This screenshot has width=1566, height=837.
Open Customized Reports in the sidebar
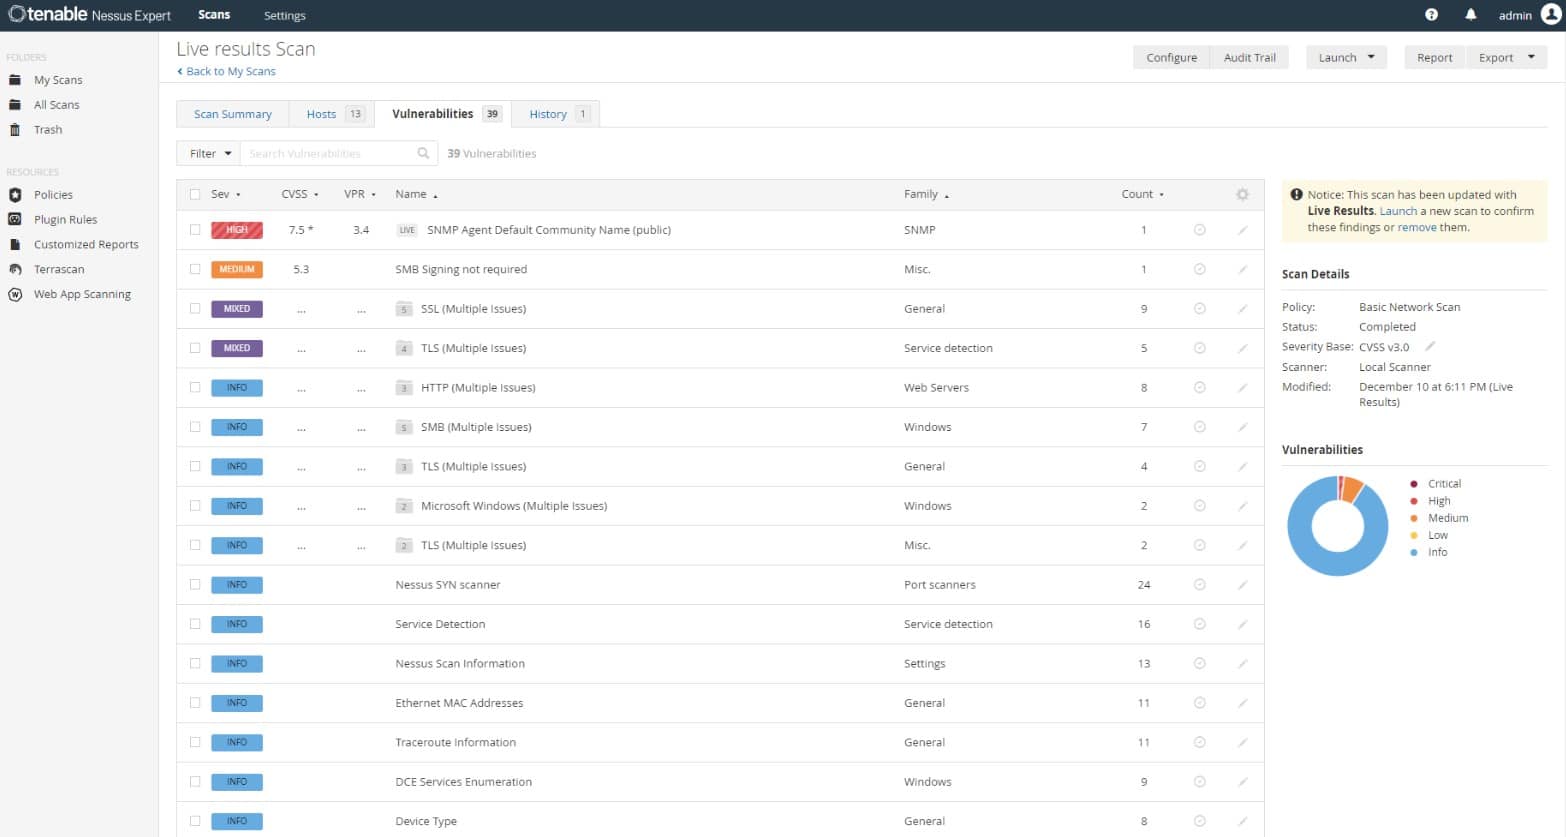point(86,245)
